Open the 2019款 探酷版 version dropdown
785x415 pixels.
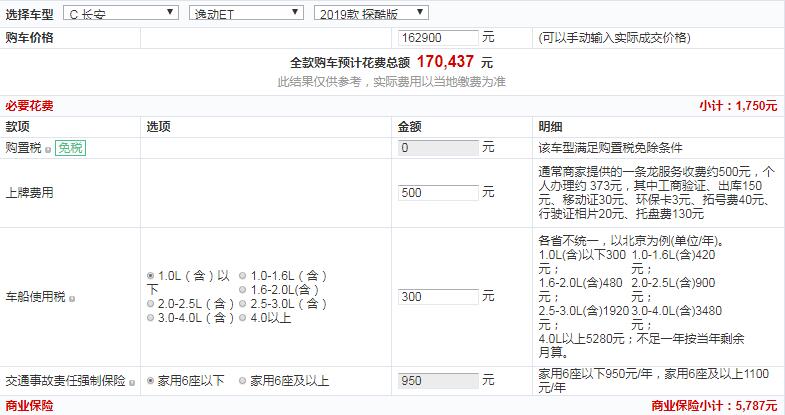(x=371, y=13)
